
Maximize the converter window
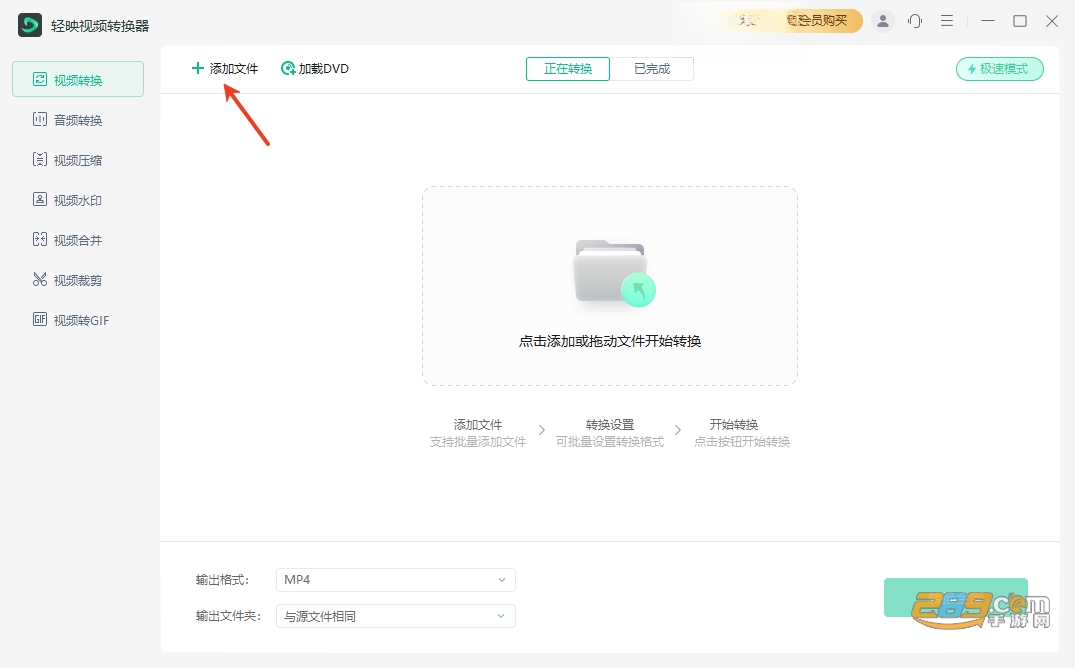tap(1020, 21)
